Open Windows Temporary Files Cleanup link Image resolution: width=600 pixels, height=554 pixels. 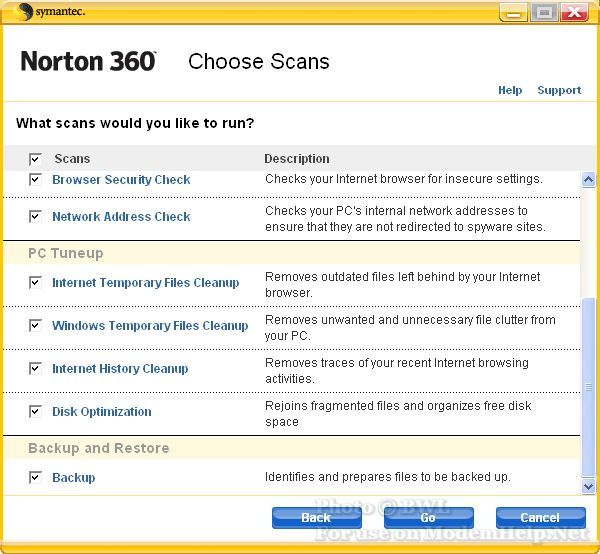pos(150,326)
